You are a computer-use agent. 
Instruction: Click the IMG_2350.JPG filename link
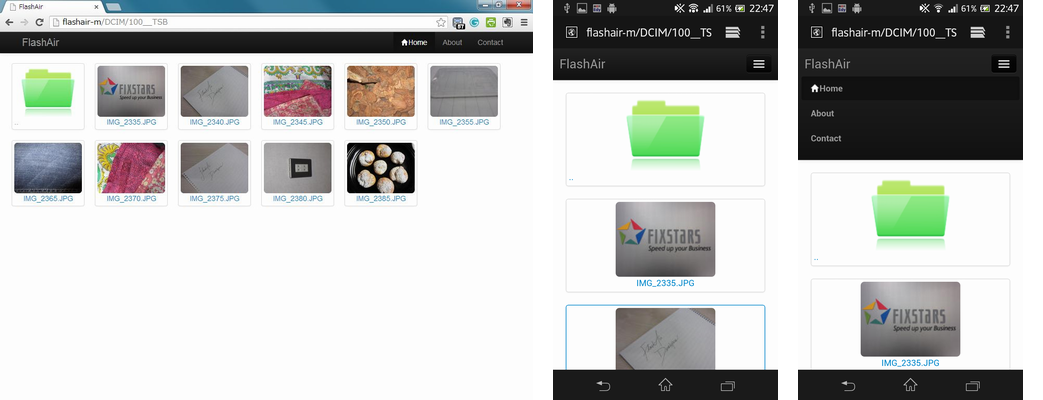coord(381,122)
